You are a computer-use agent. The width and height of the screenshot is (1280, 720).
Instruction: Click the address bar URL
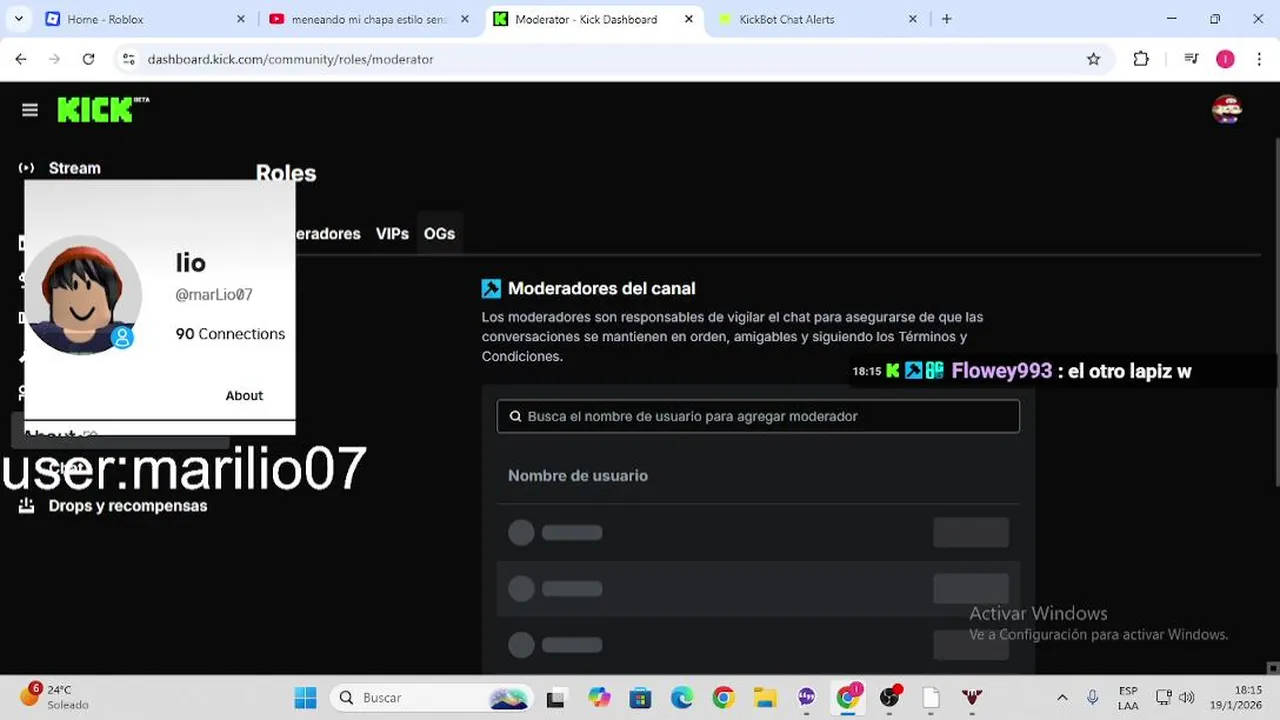click(290, 59)
